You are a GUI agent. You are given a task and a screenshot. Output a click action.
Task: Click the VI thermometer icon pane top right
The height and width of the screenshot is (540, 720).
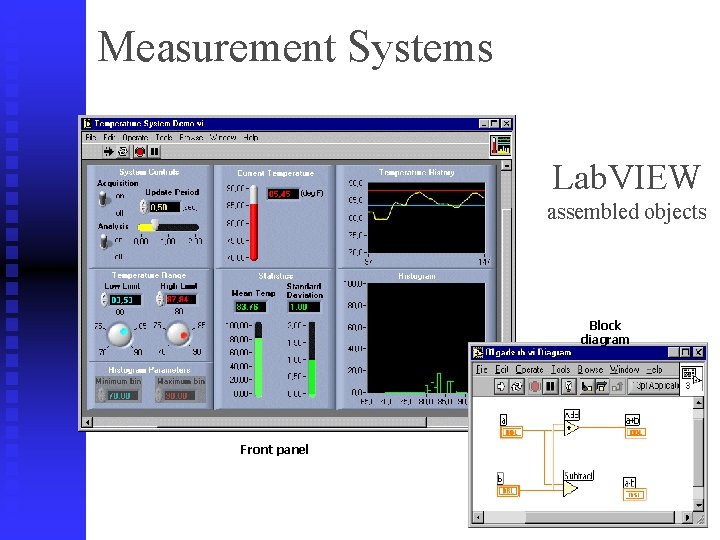[x=501, y=145]
